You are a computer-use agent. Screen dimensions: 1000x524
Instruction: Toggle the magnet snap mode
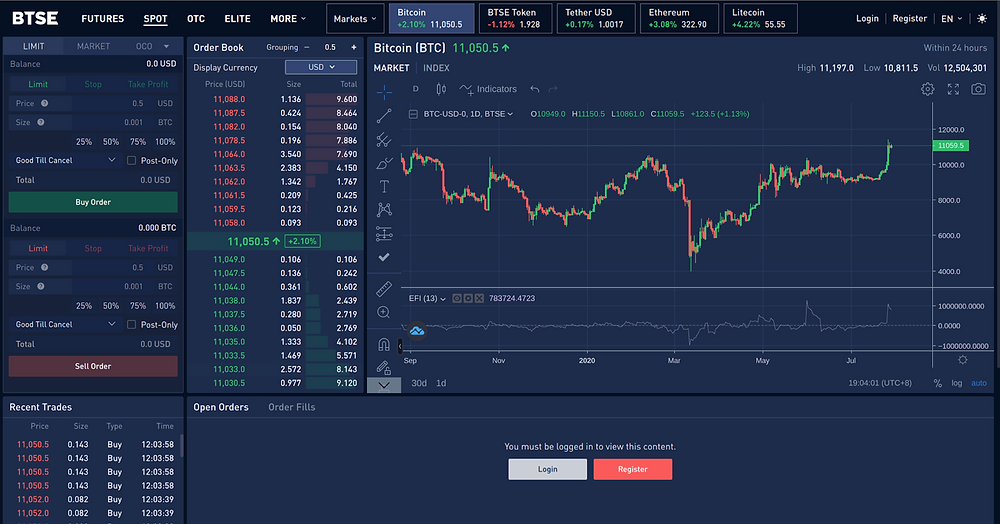point(384,345)
